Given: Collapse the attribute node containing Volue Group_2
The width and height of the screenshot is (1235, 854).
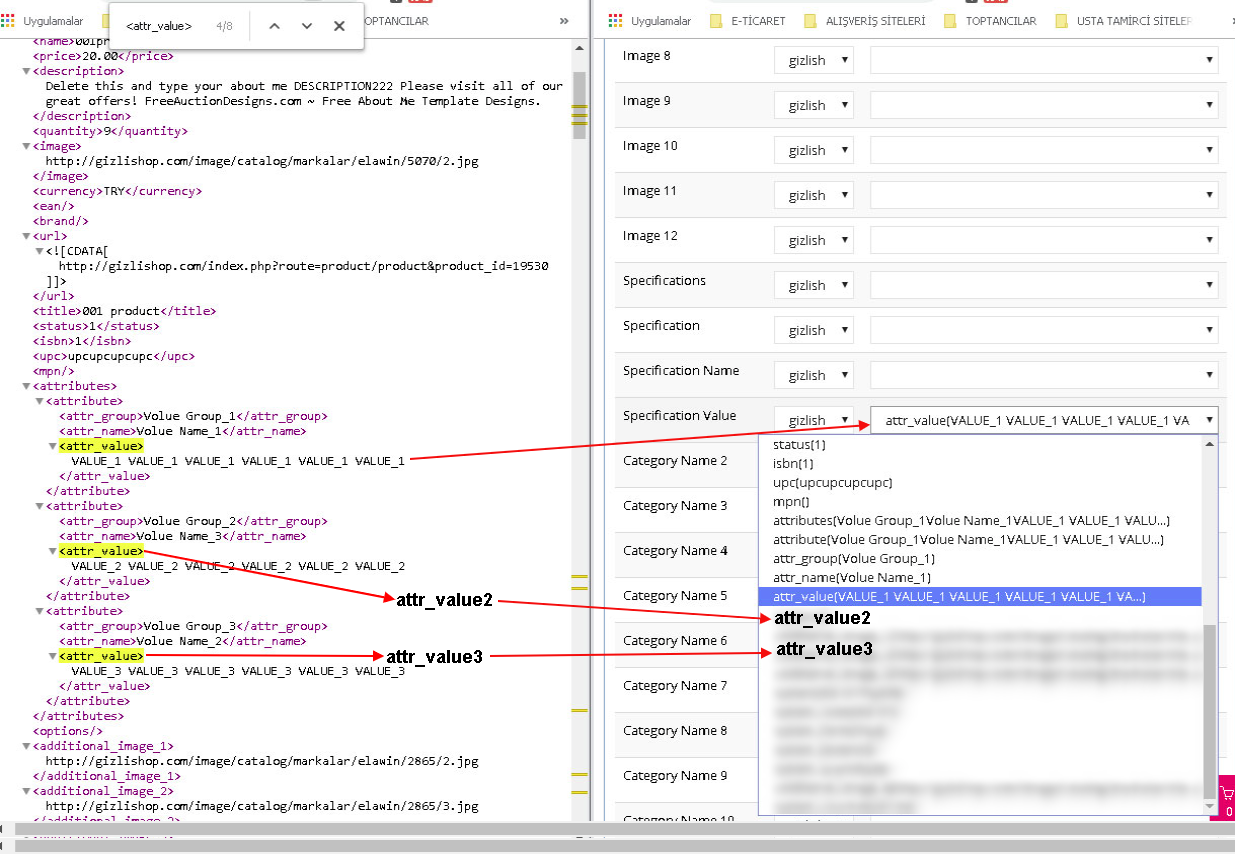Looking at the screenshot, I should (x=38, y=506).
